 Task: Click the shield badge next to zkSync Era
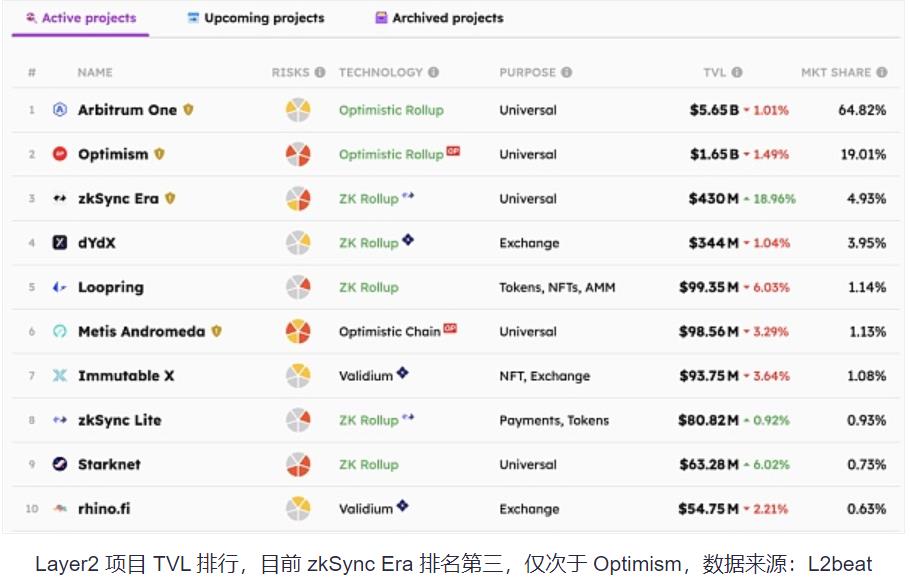(170, 198)
